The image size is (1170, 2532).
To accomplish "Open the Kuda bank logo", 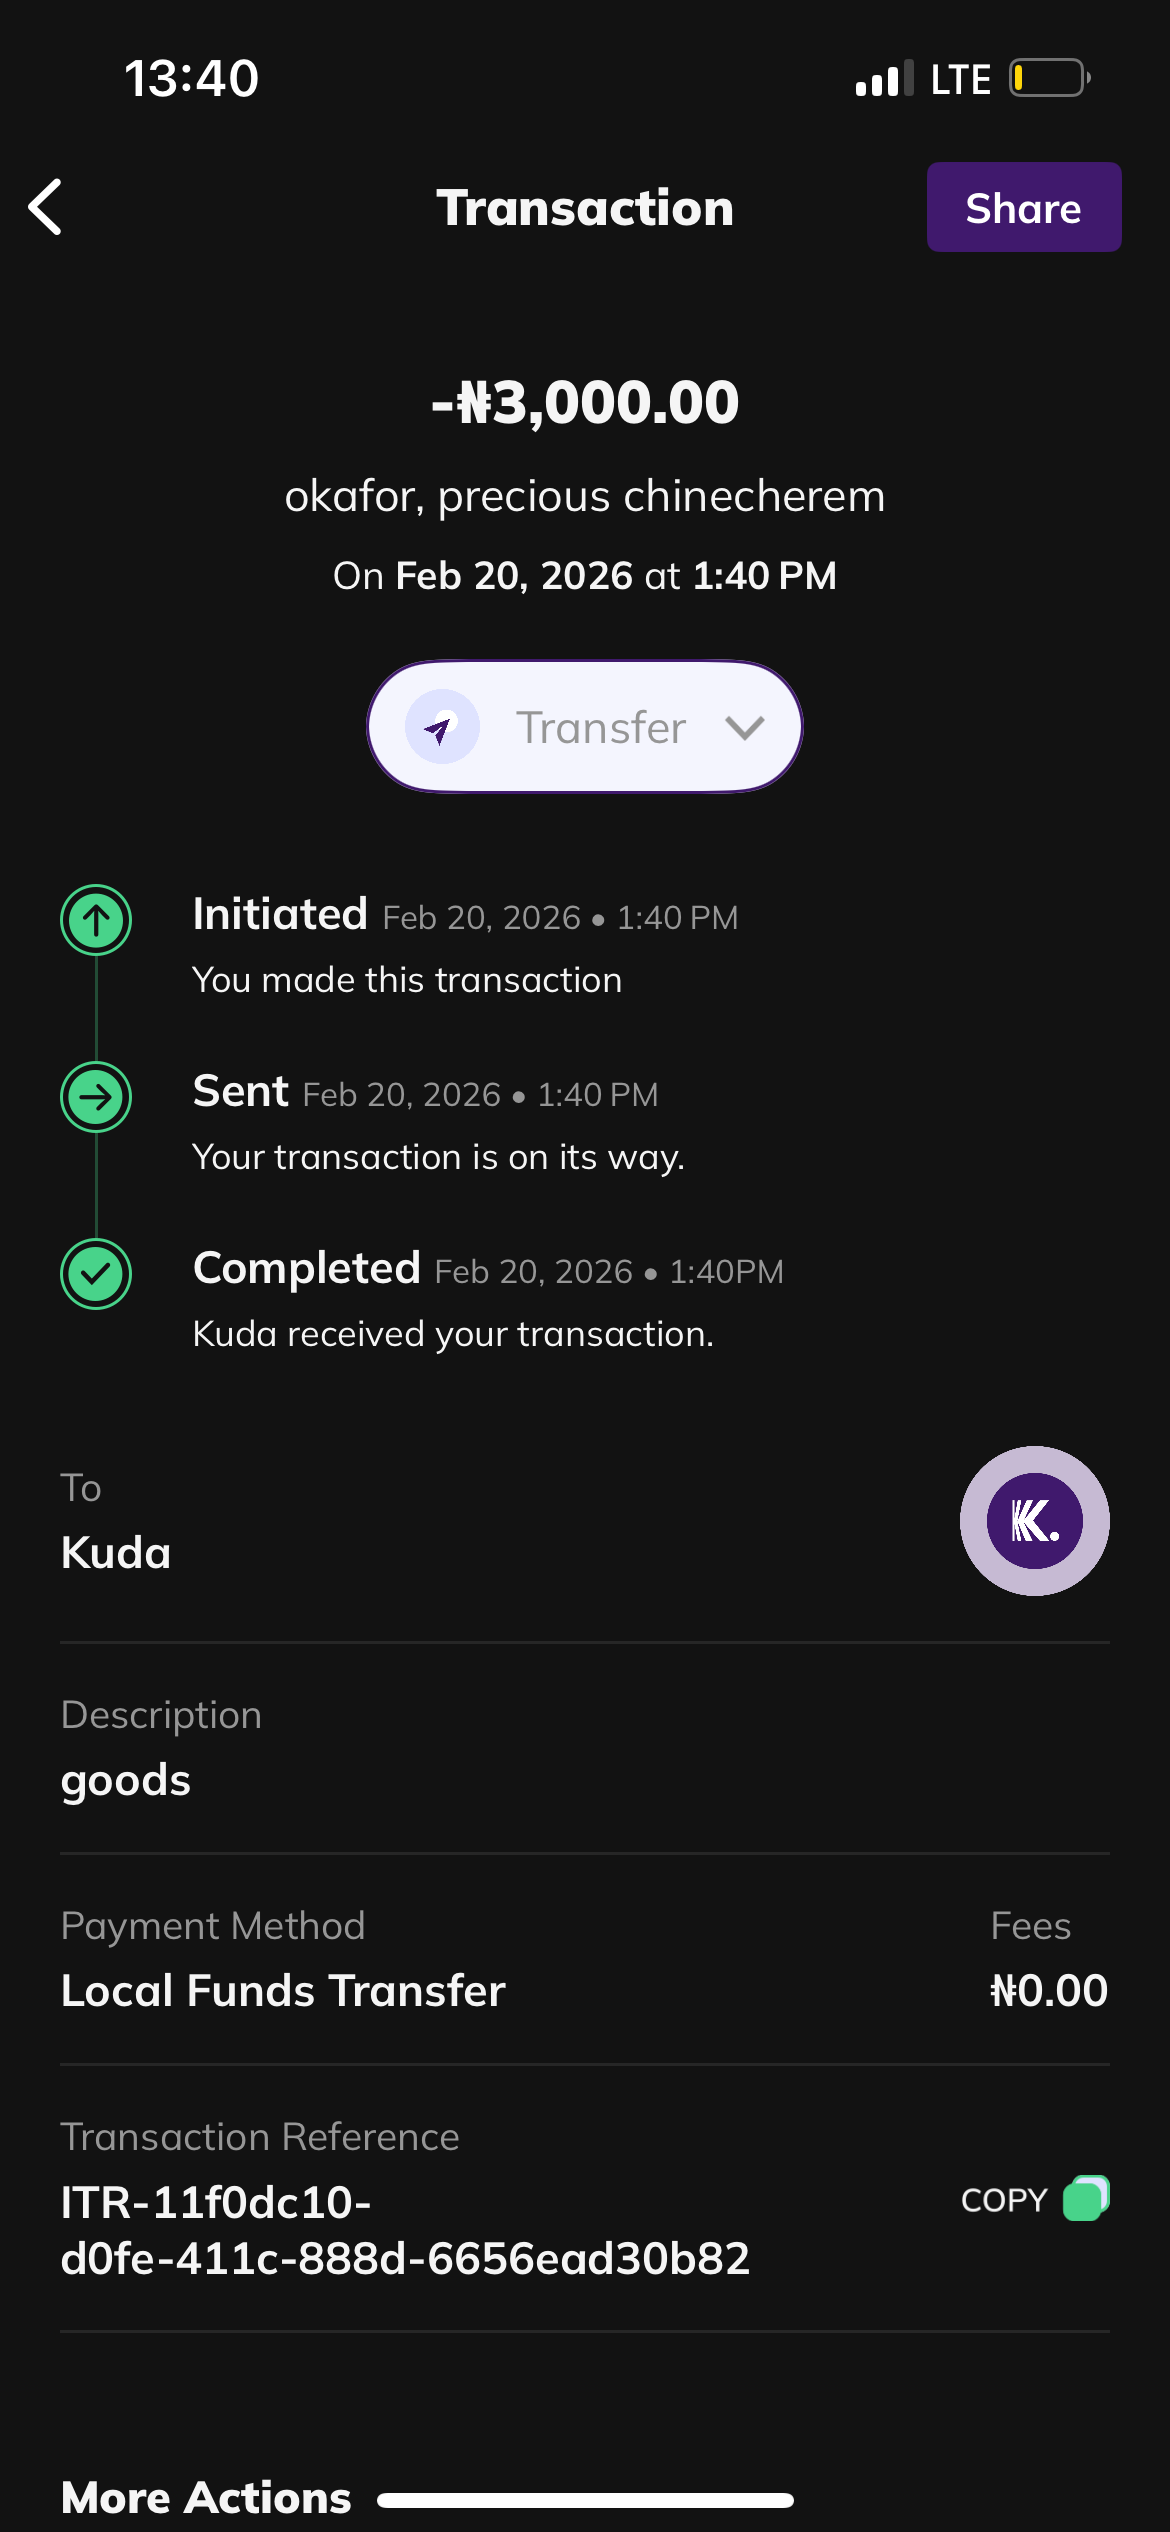I will pos(1034,1520).
